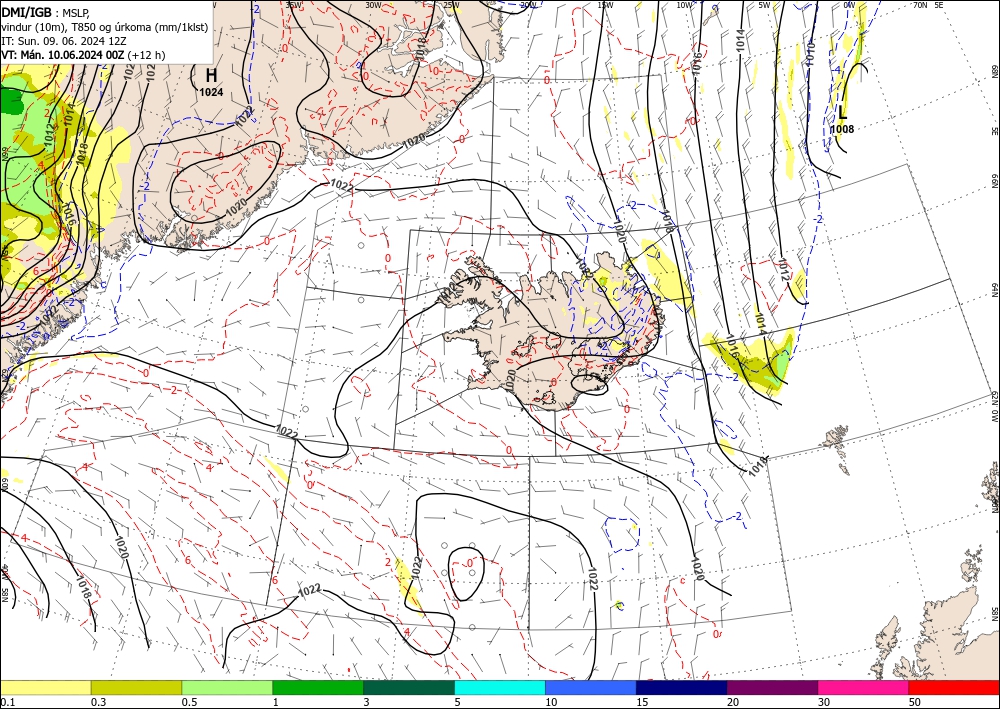Click the 15W longitude label
The width and height of the screenshot is (1000, 709).
(x=605, y=5)
